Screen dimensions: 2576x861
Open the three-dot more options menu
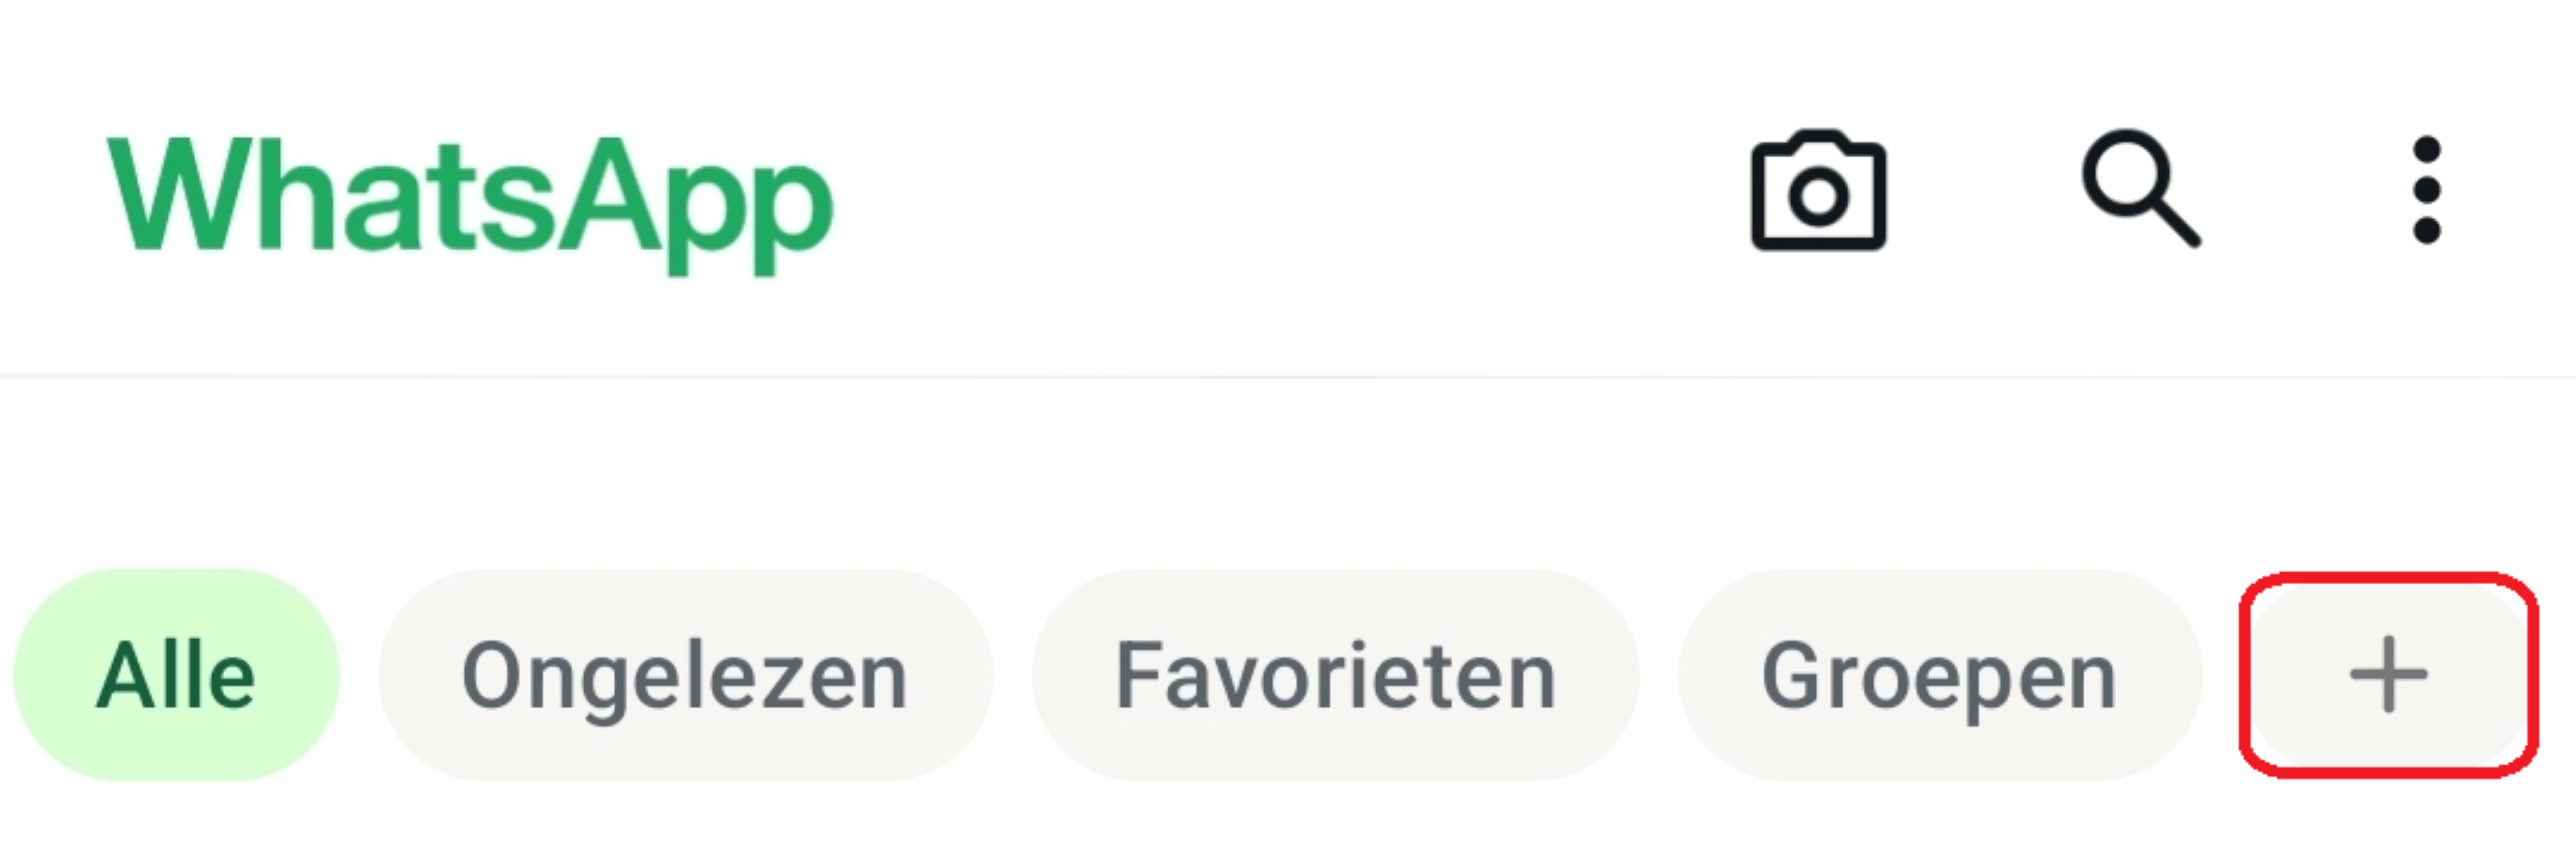point(2427,190)
